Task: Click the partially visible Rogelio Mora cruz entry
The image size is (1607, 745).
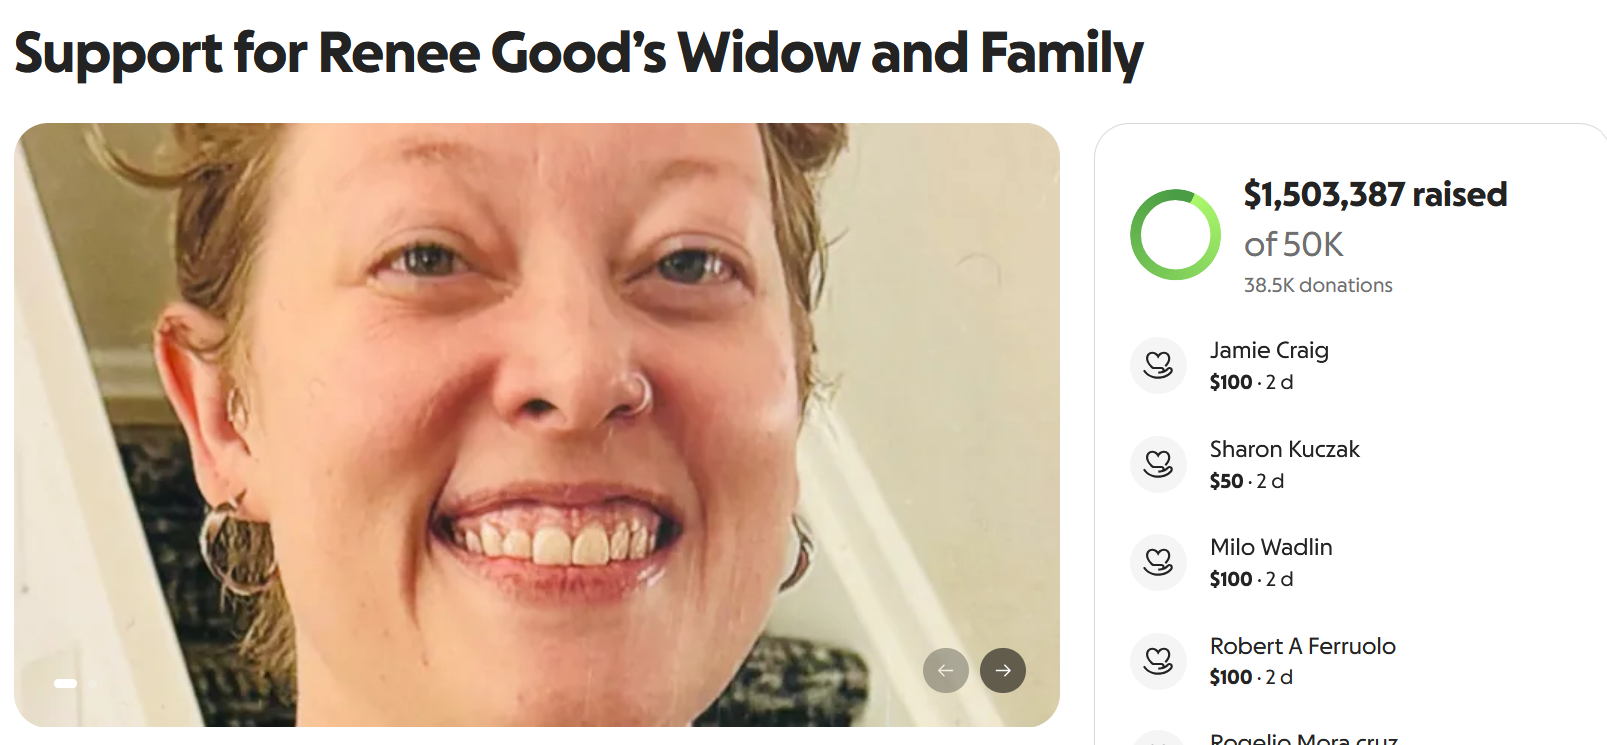Action: 1303,740
